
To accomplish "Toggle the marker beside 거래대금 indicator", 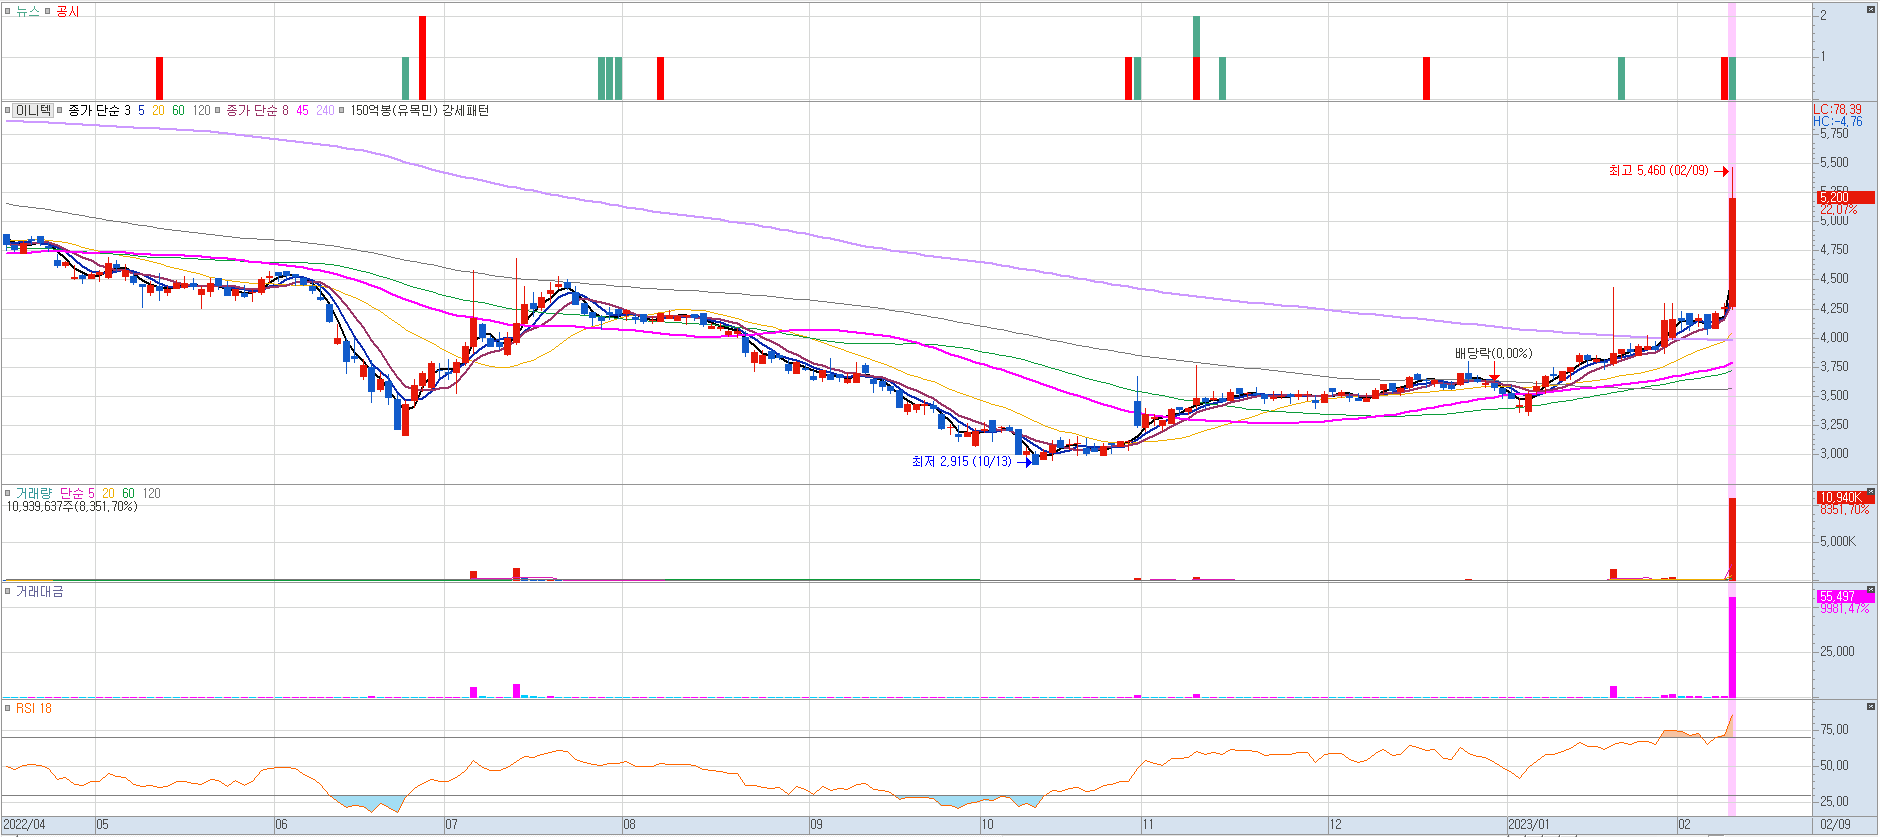I will (x=8, y=591).
